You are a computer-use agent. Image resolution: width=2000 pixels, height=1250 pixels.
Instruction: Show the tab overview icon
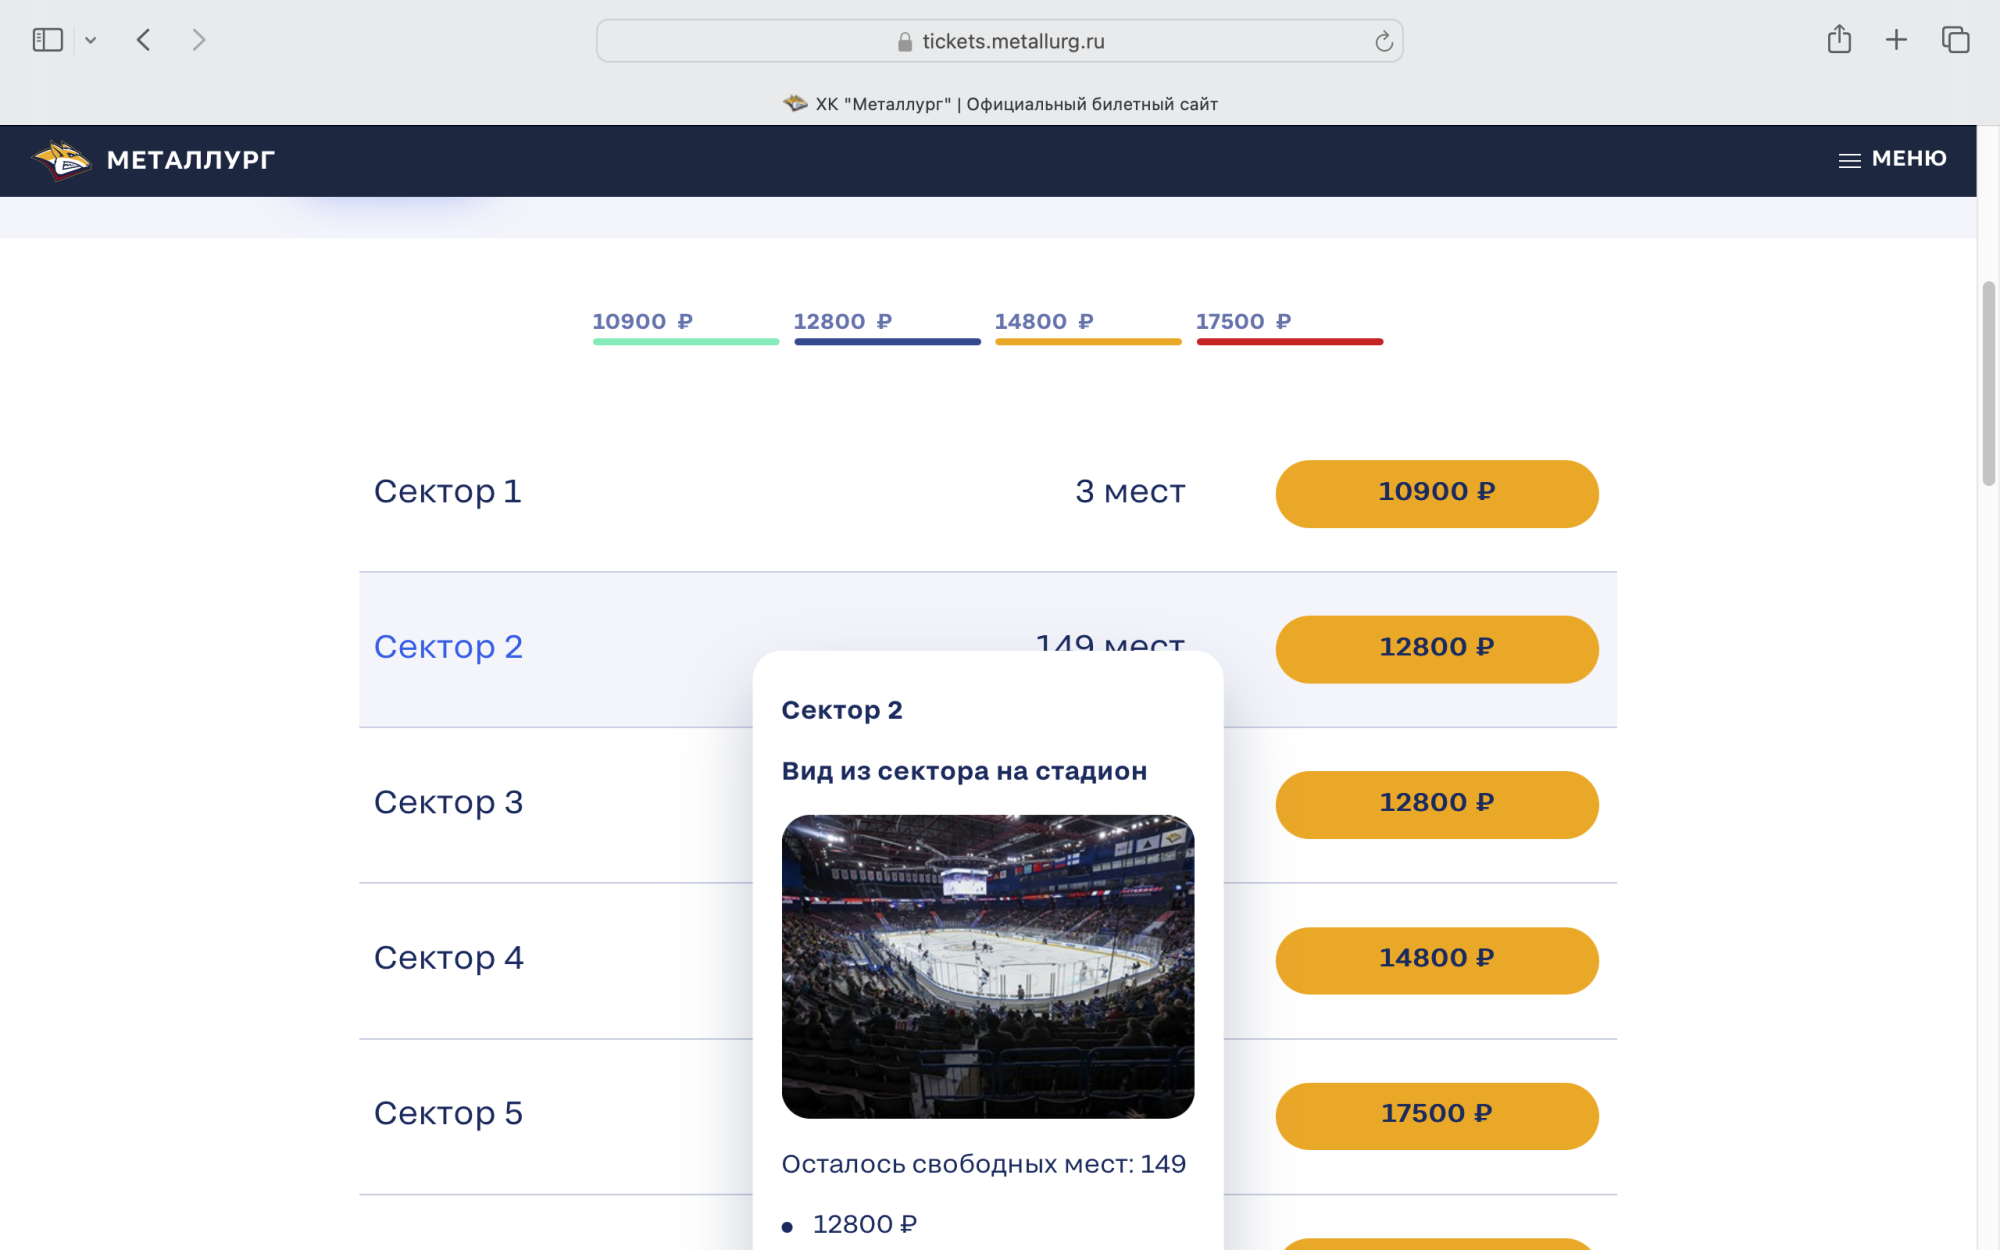point(1955,40)
